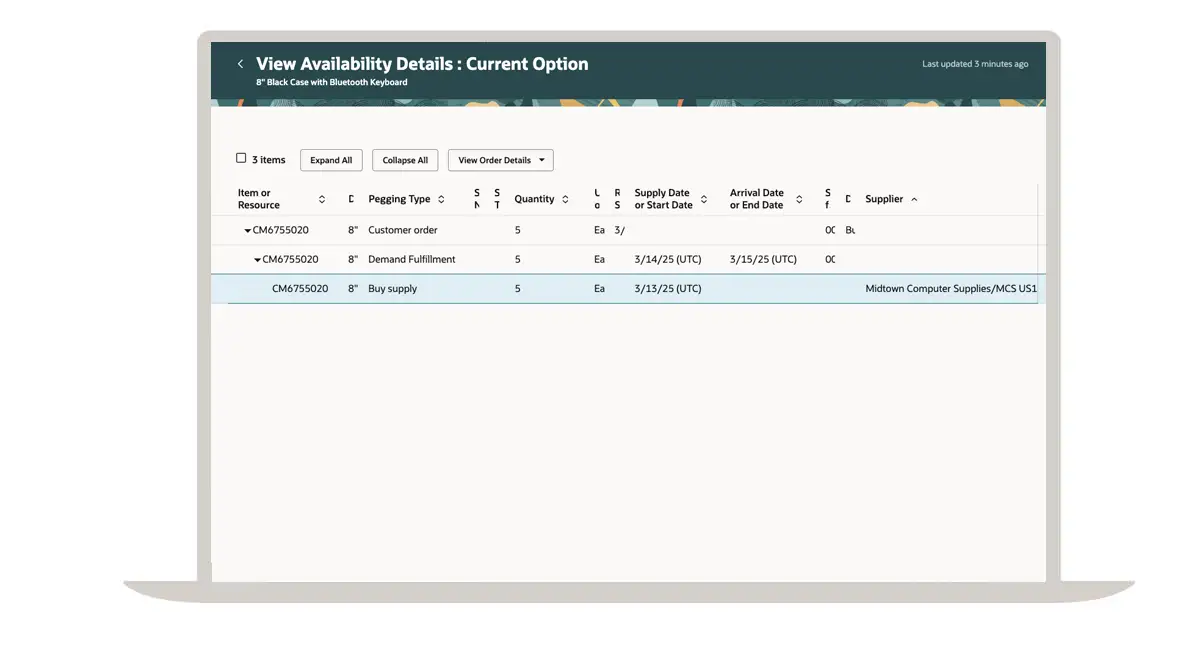The image size is (1187, 670).
Task: Select the 3/15/25 arrival date cell
Action: [x=763, y=260]
